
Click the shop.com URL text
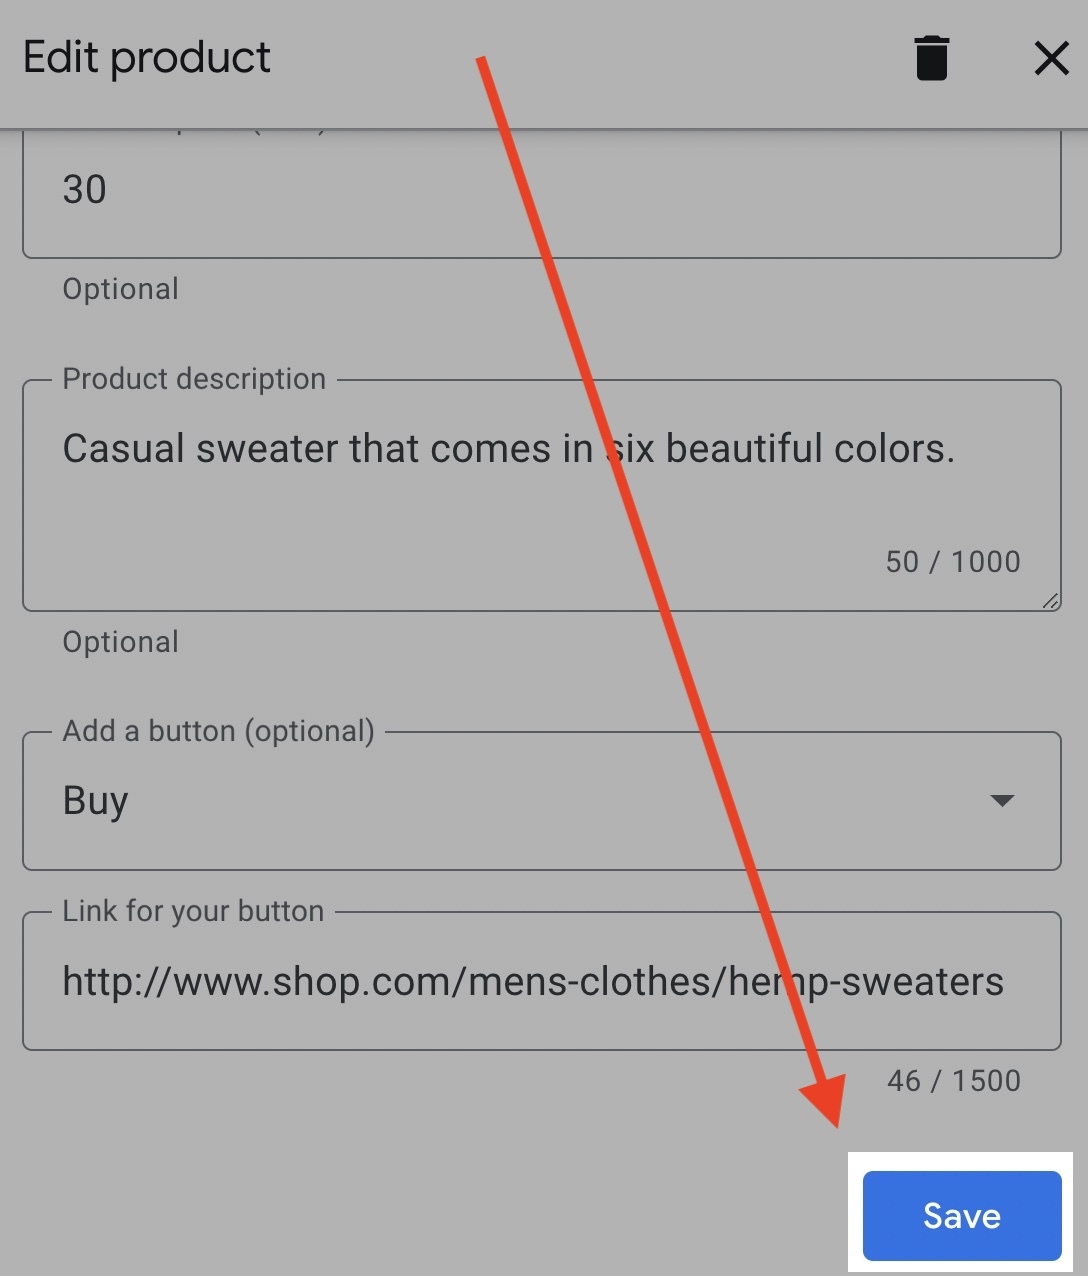[532, 982]
